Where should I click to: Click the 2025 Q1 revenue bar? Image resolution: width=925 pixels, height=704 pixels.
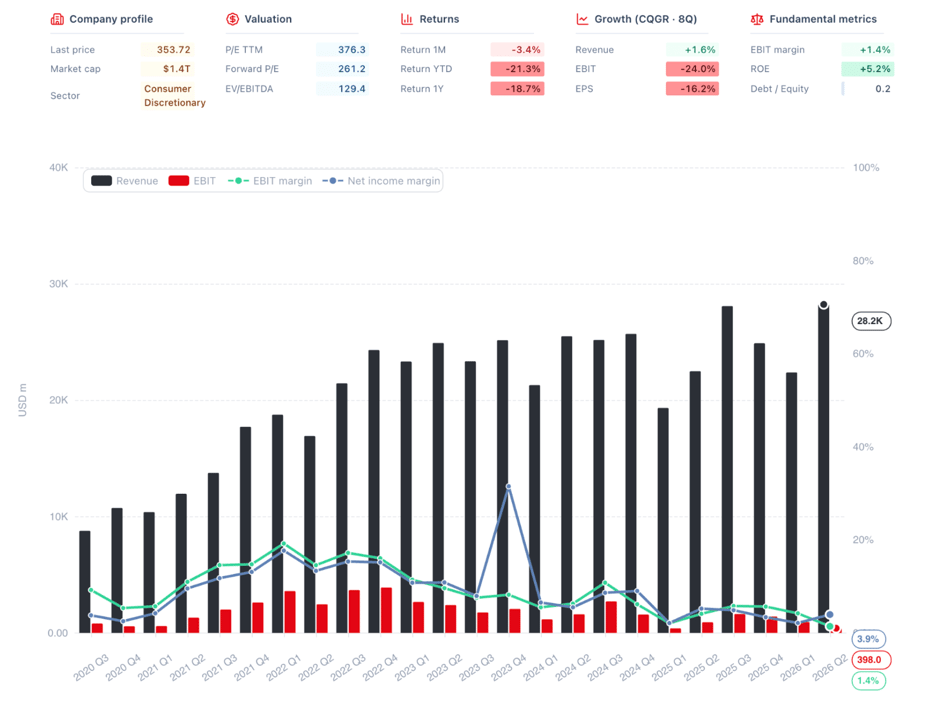[663, 520]
